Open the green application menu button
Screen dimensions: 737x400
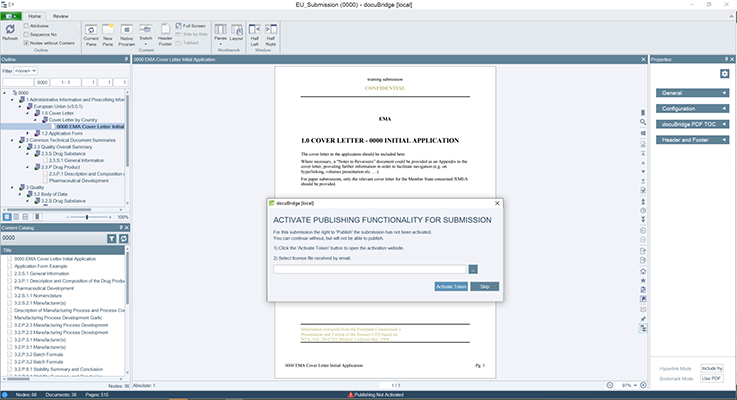(11, 16)
